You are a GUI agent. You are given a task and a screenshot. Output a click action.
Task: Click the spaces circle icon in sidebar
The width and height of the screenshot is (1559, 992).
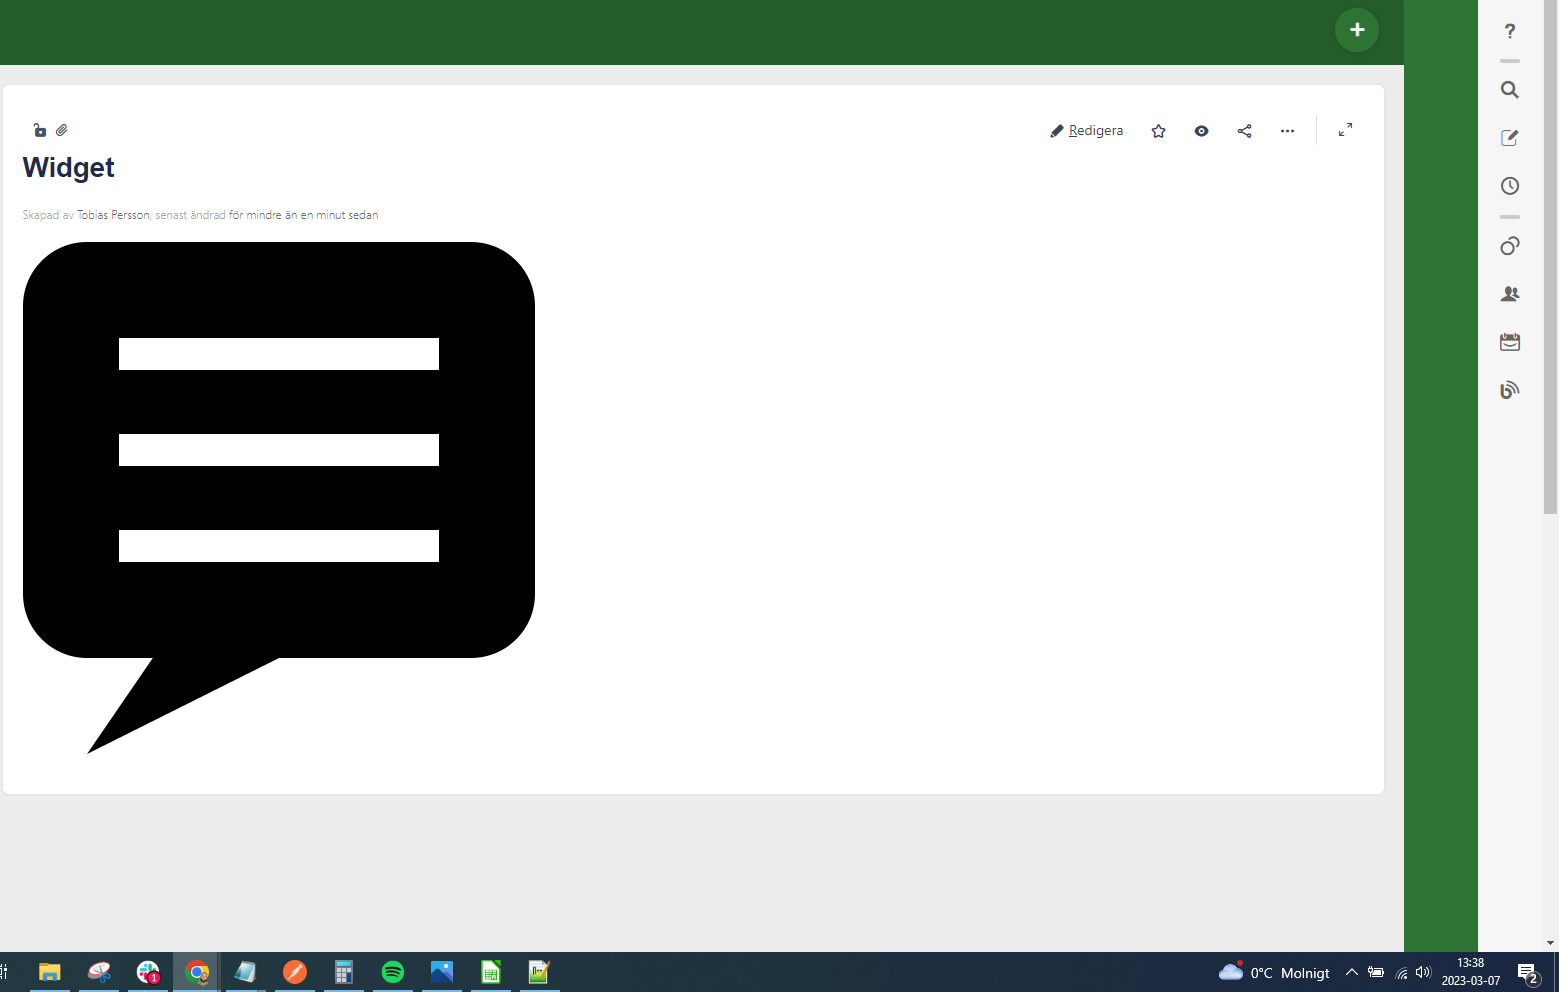coord(1510,246)
